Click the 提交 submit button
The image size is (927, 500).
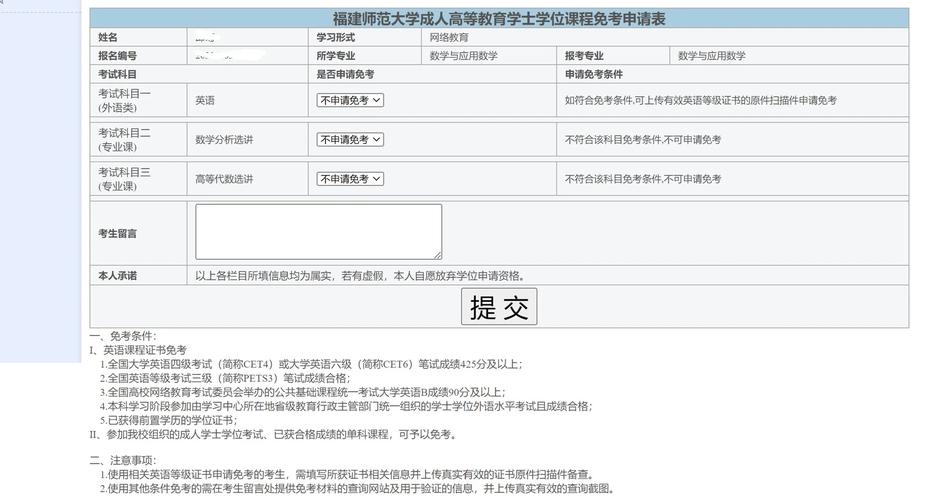tap(499, 306)
